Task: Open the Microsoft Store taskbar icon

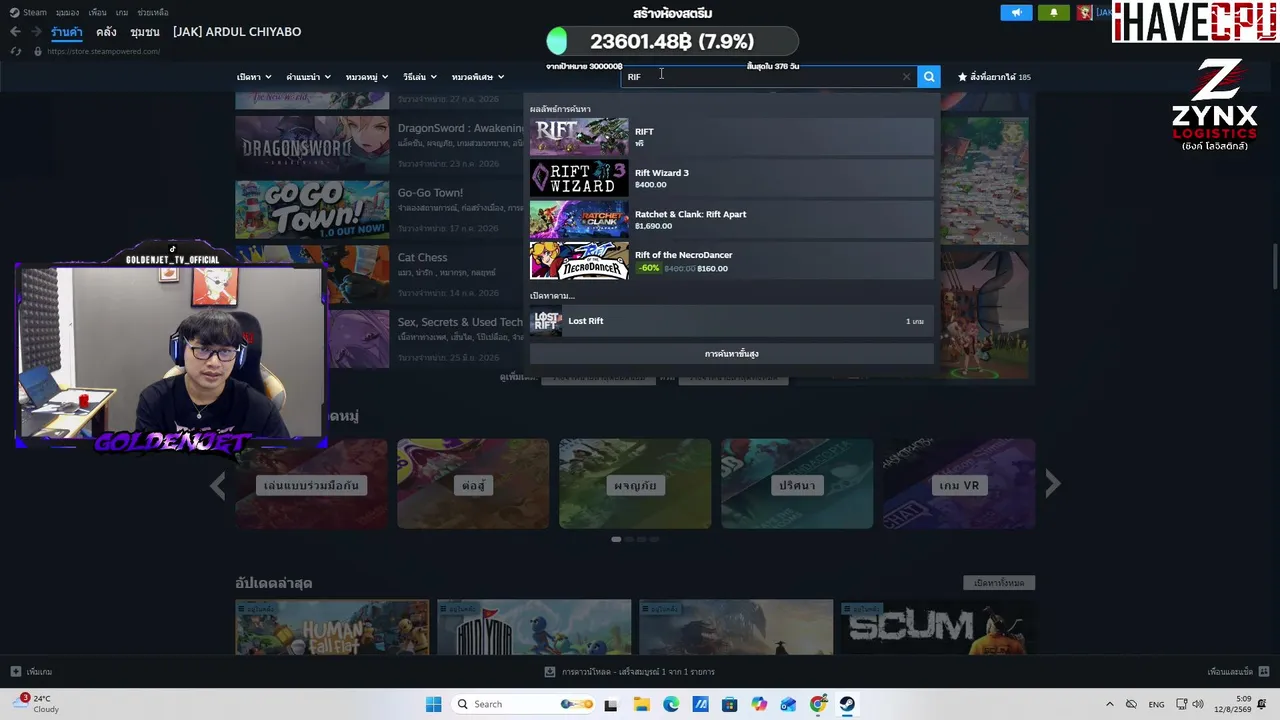Action: point(730,704)
